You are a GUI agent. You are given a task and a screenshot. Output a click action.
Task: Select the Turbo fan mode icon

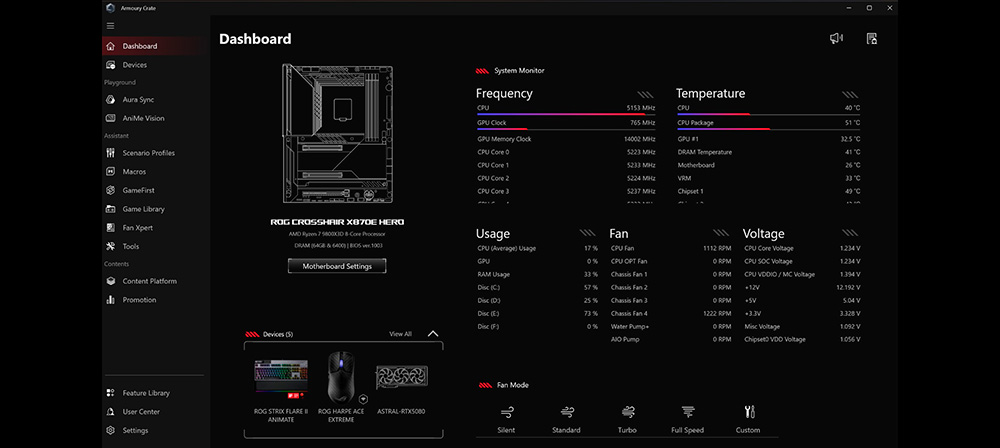coord(628,412)
